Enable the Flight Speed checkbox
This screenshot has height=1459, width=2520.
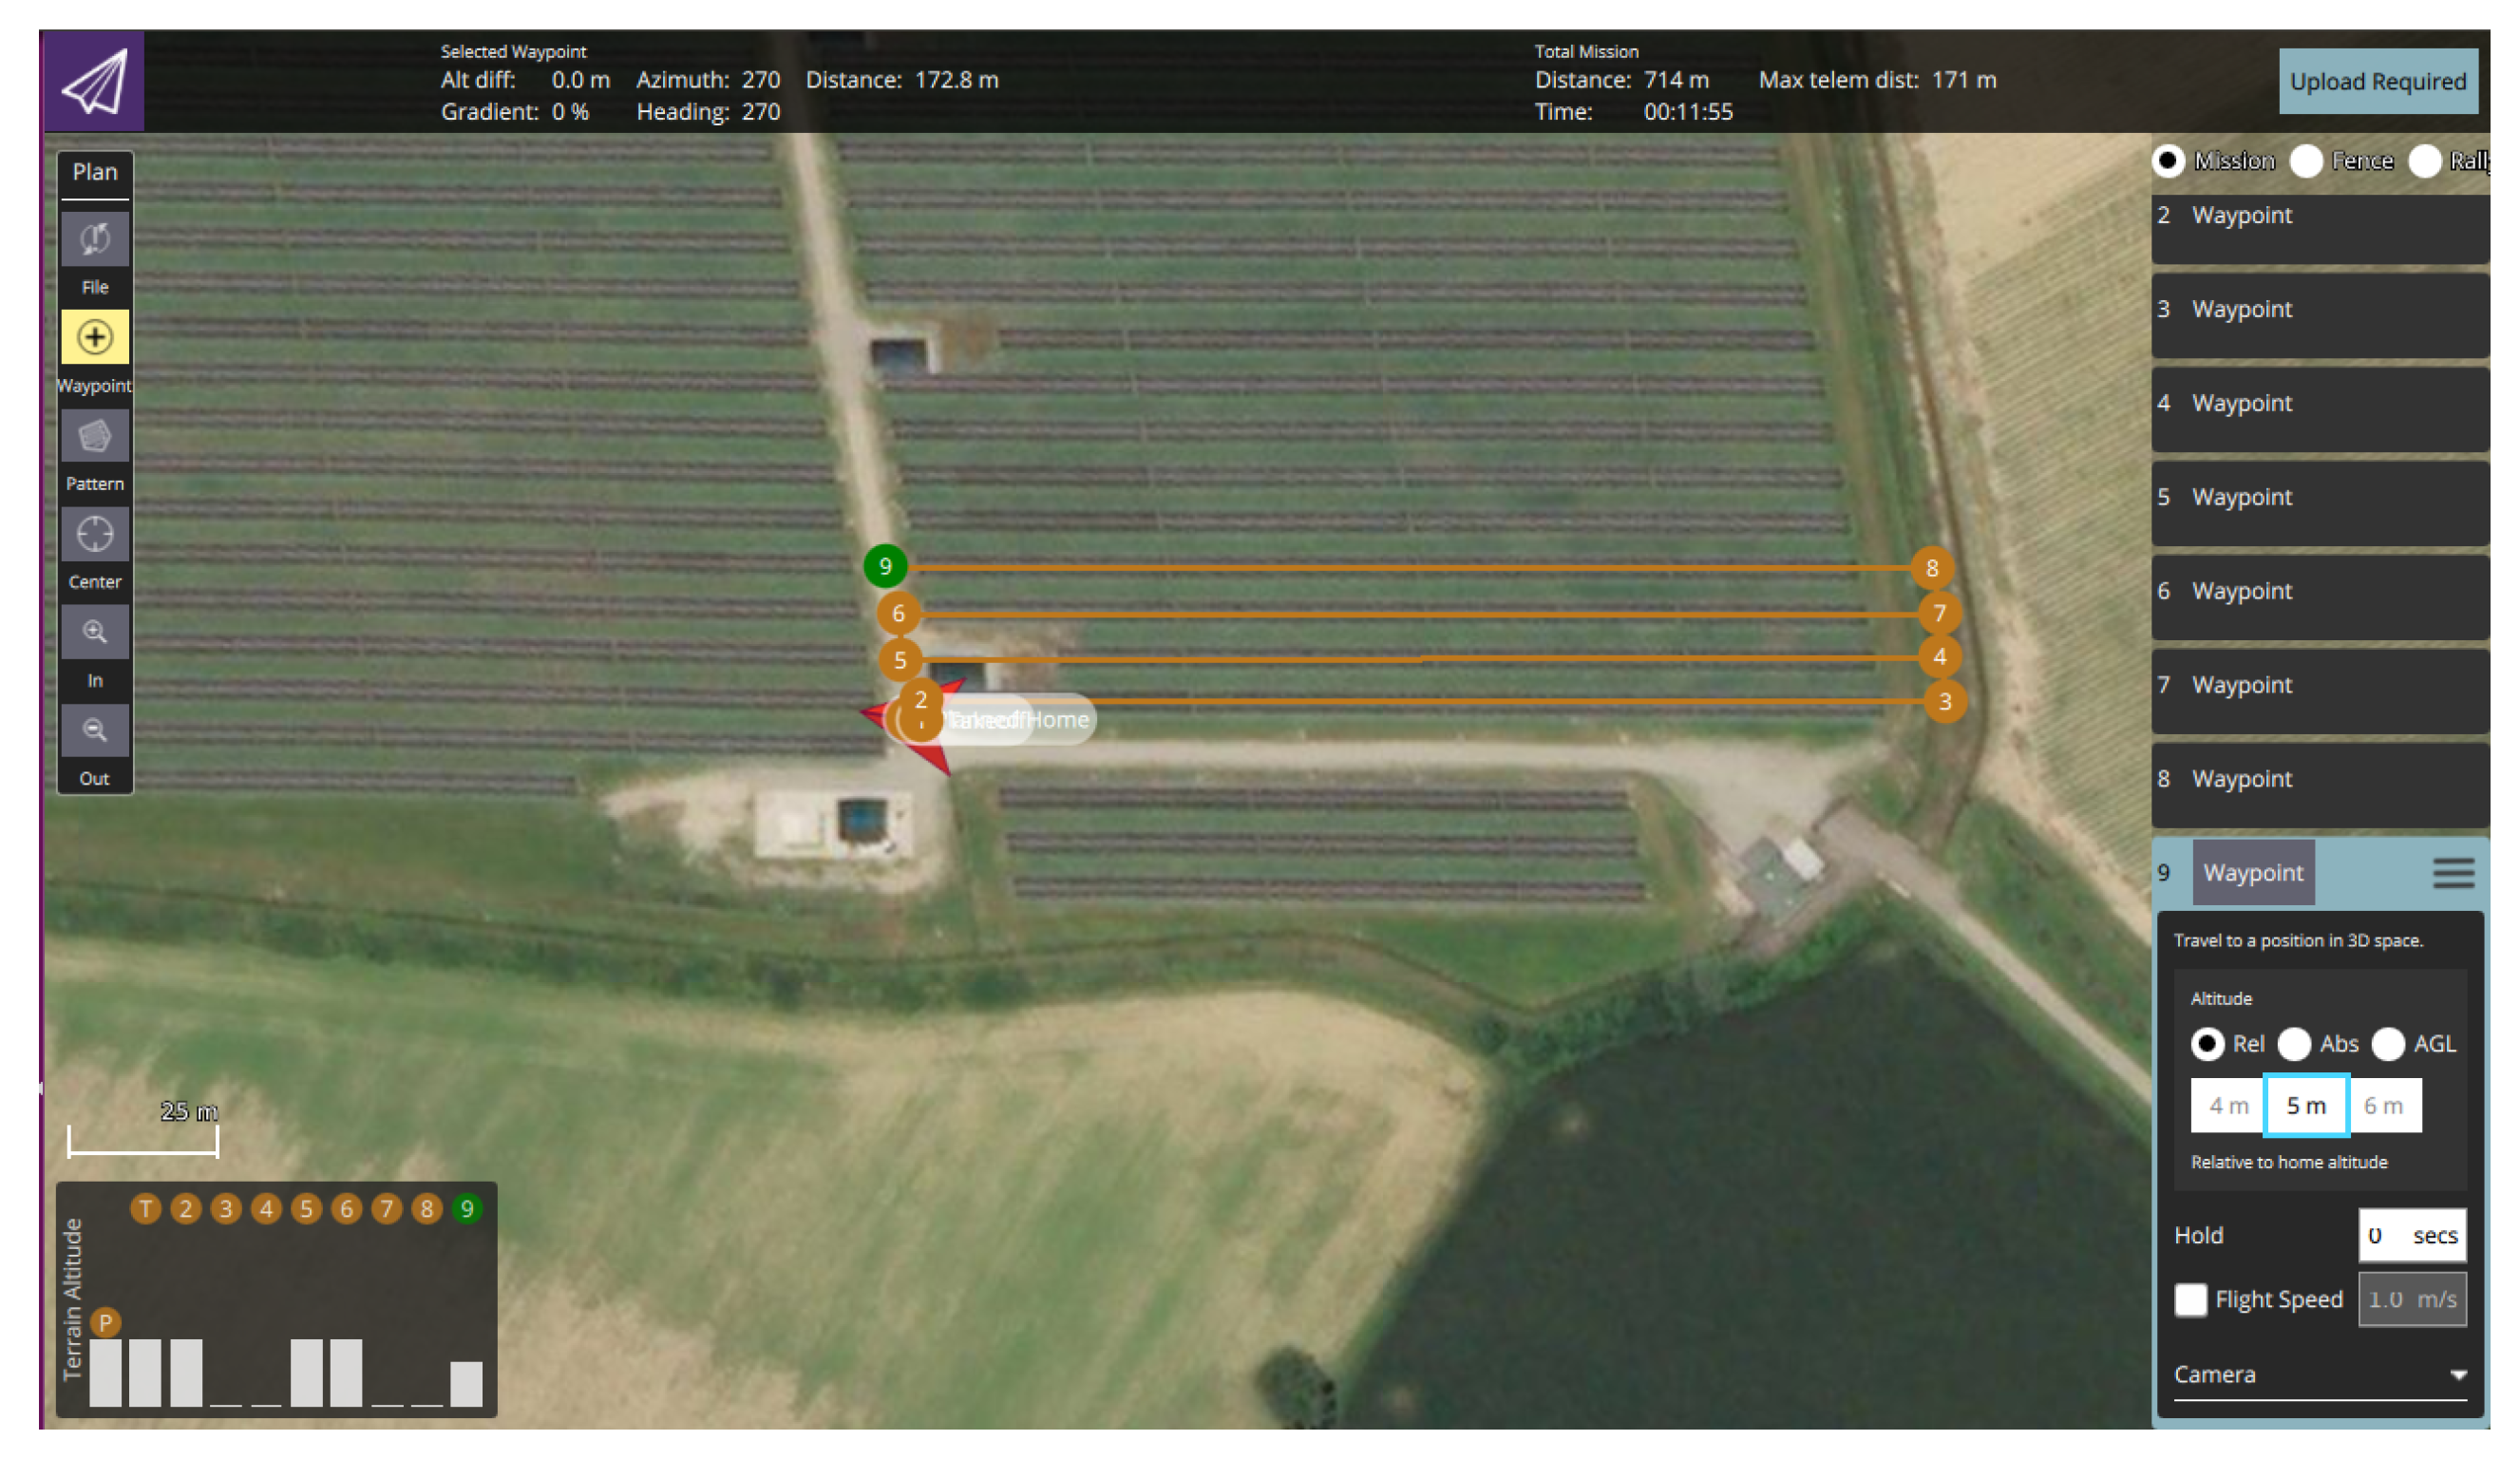click(x=2190, y=1300)
